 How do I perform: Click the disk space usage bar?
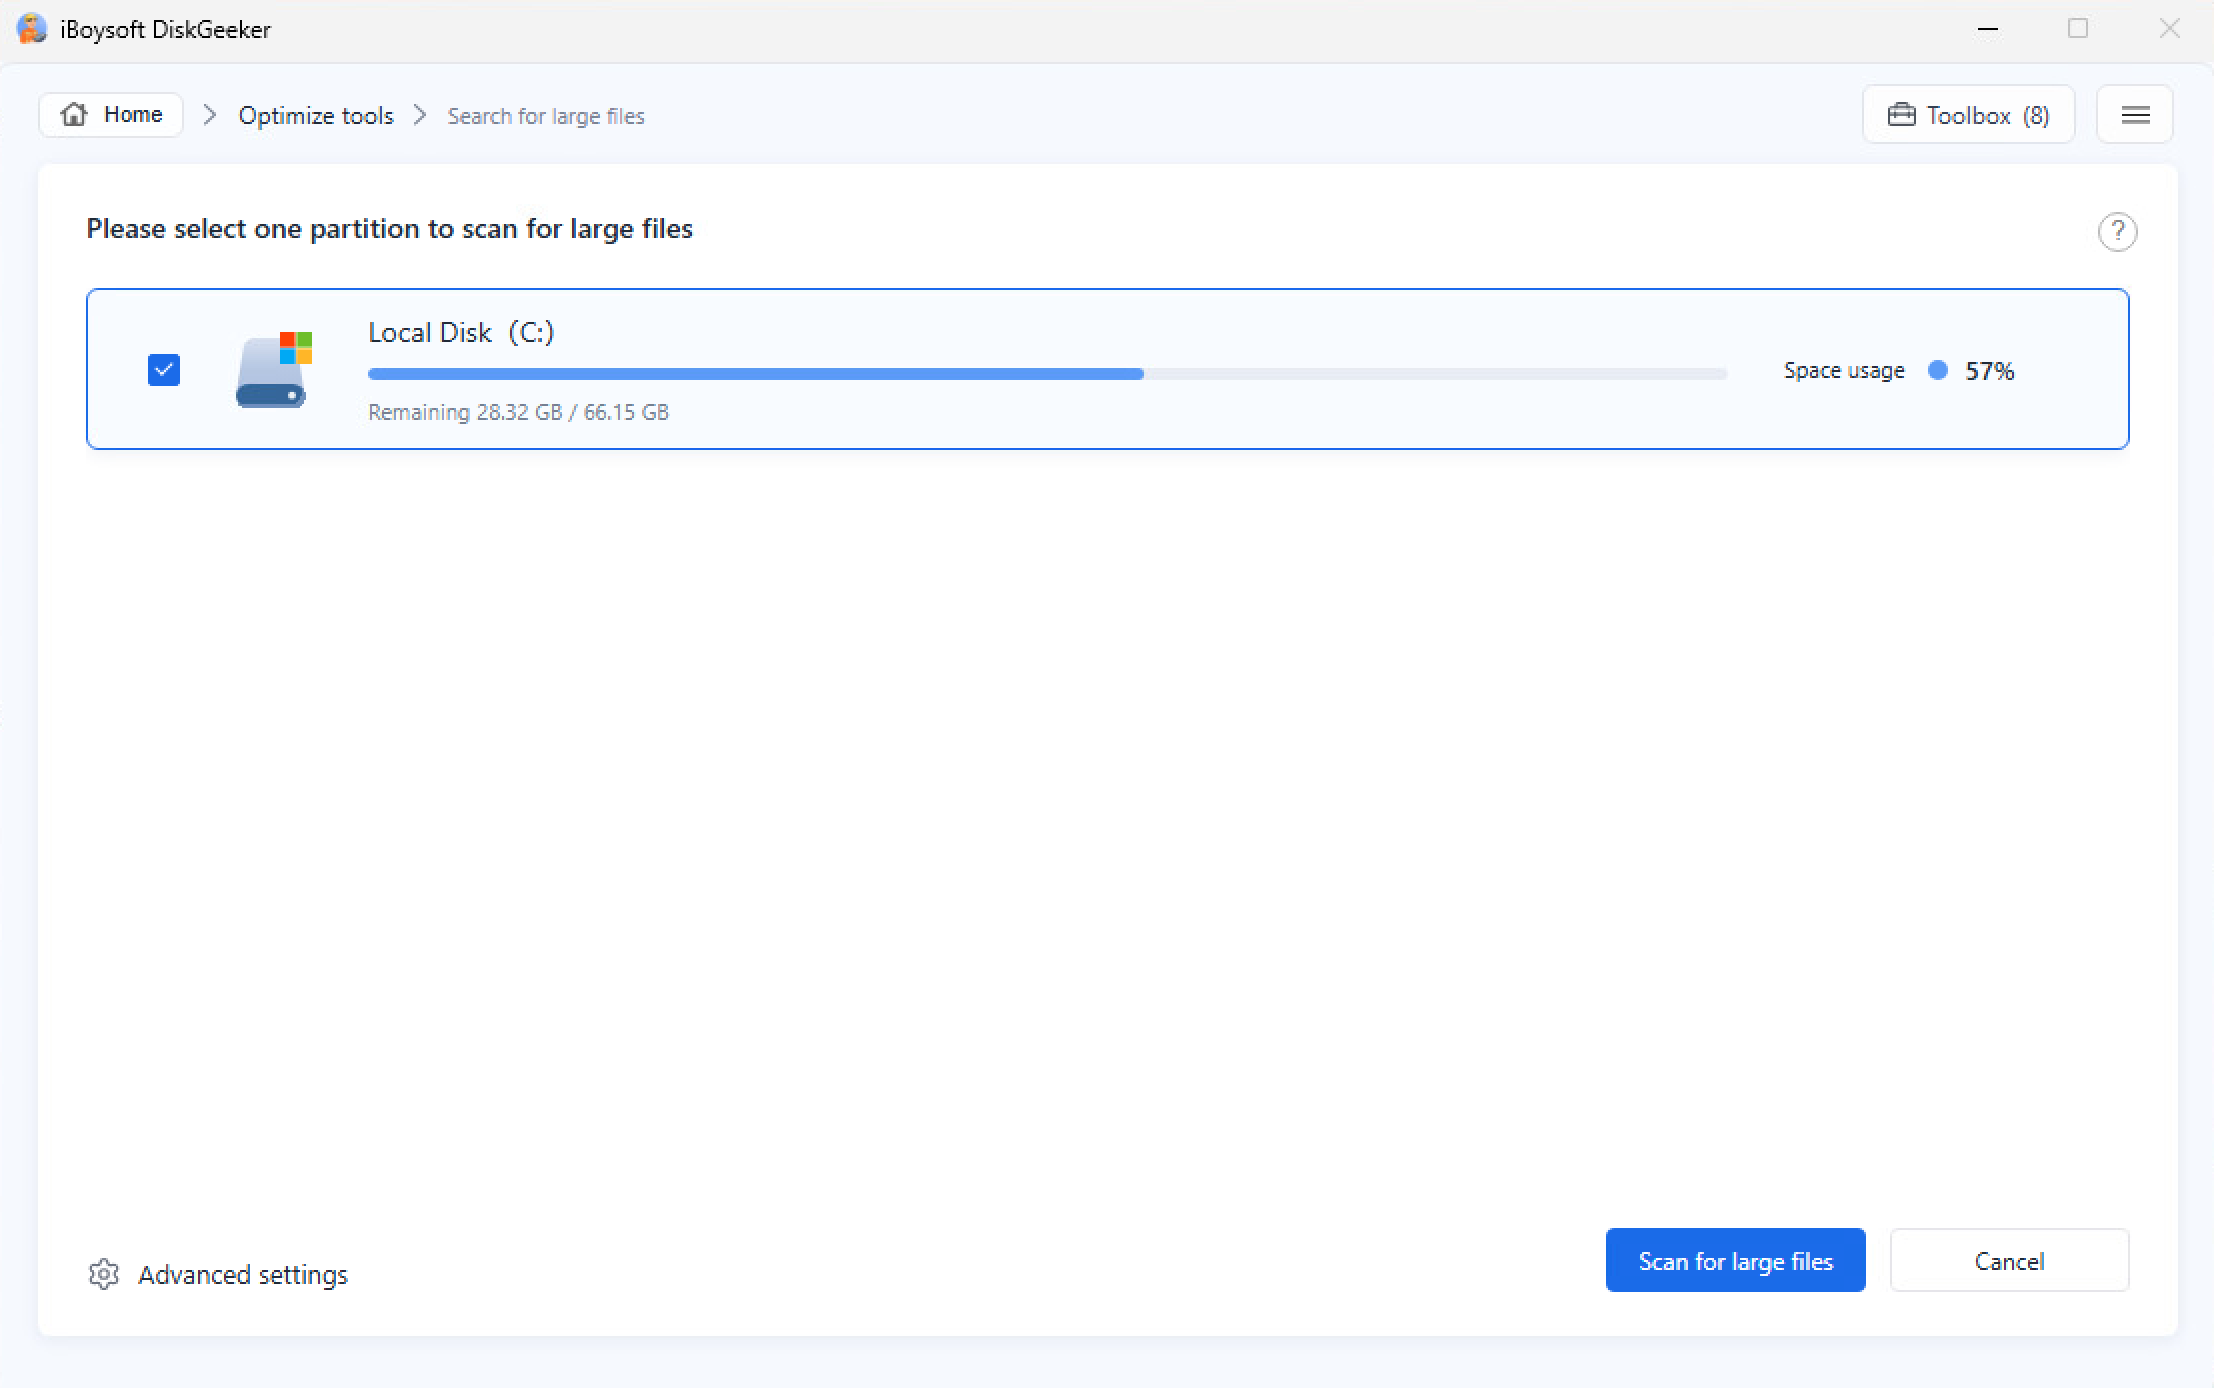click(x=1047, y=374)
